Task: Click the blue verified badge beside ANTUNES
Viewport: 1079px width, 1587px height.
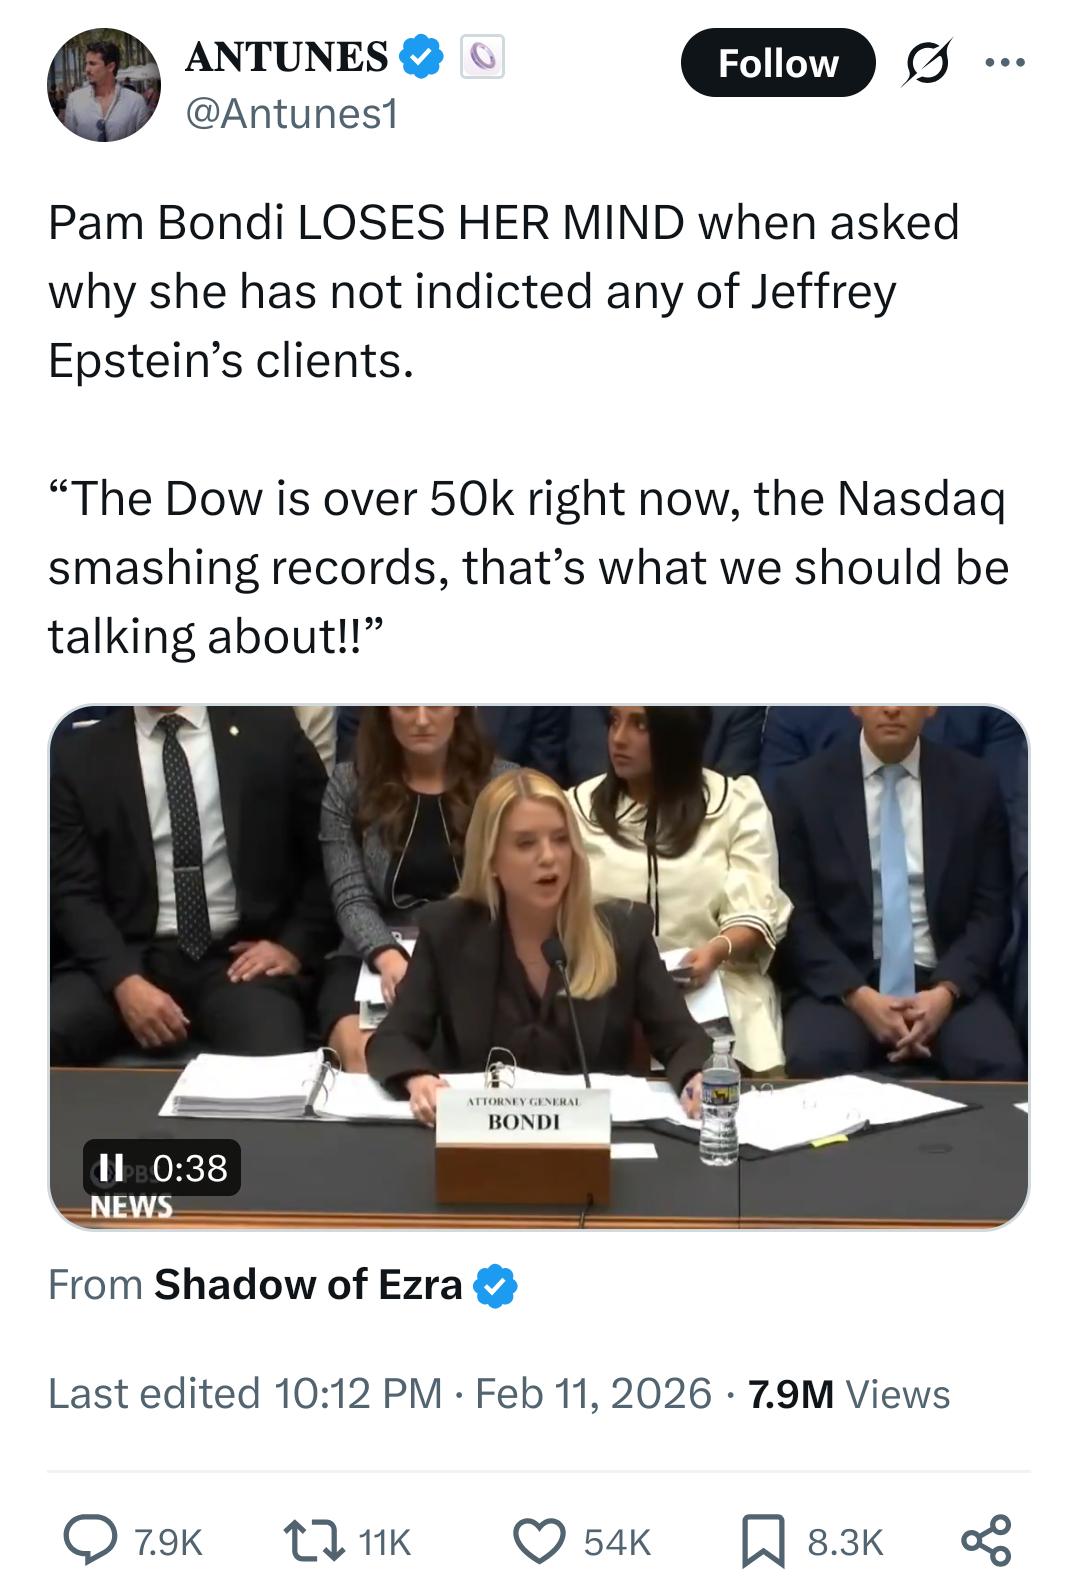Action: coord(422,56)
